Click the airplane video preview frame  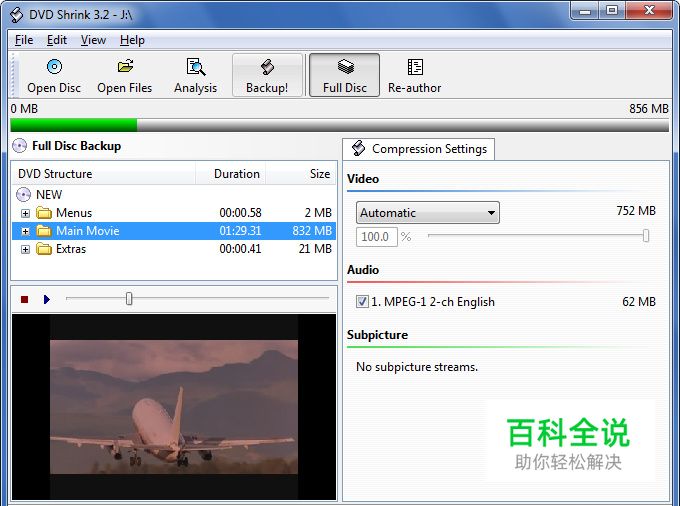174,407
